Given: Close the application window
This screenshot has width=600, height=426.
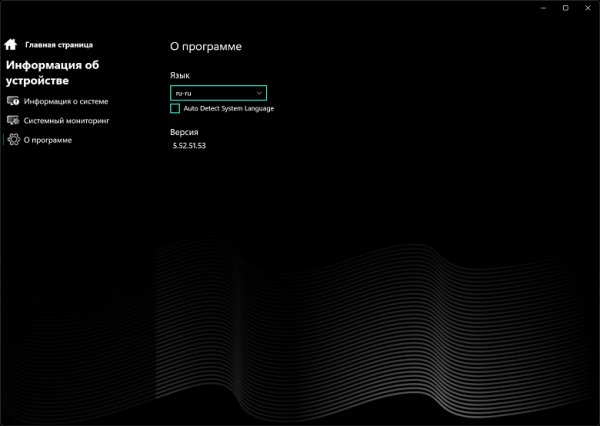Looking at the screenshot, I should click(588, 8).
